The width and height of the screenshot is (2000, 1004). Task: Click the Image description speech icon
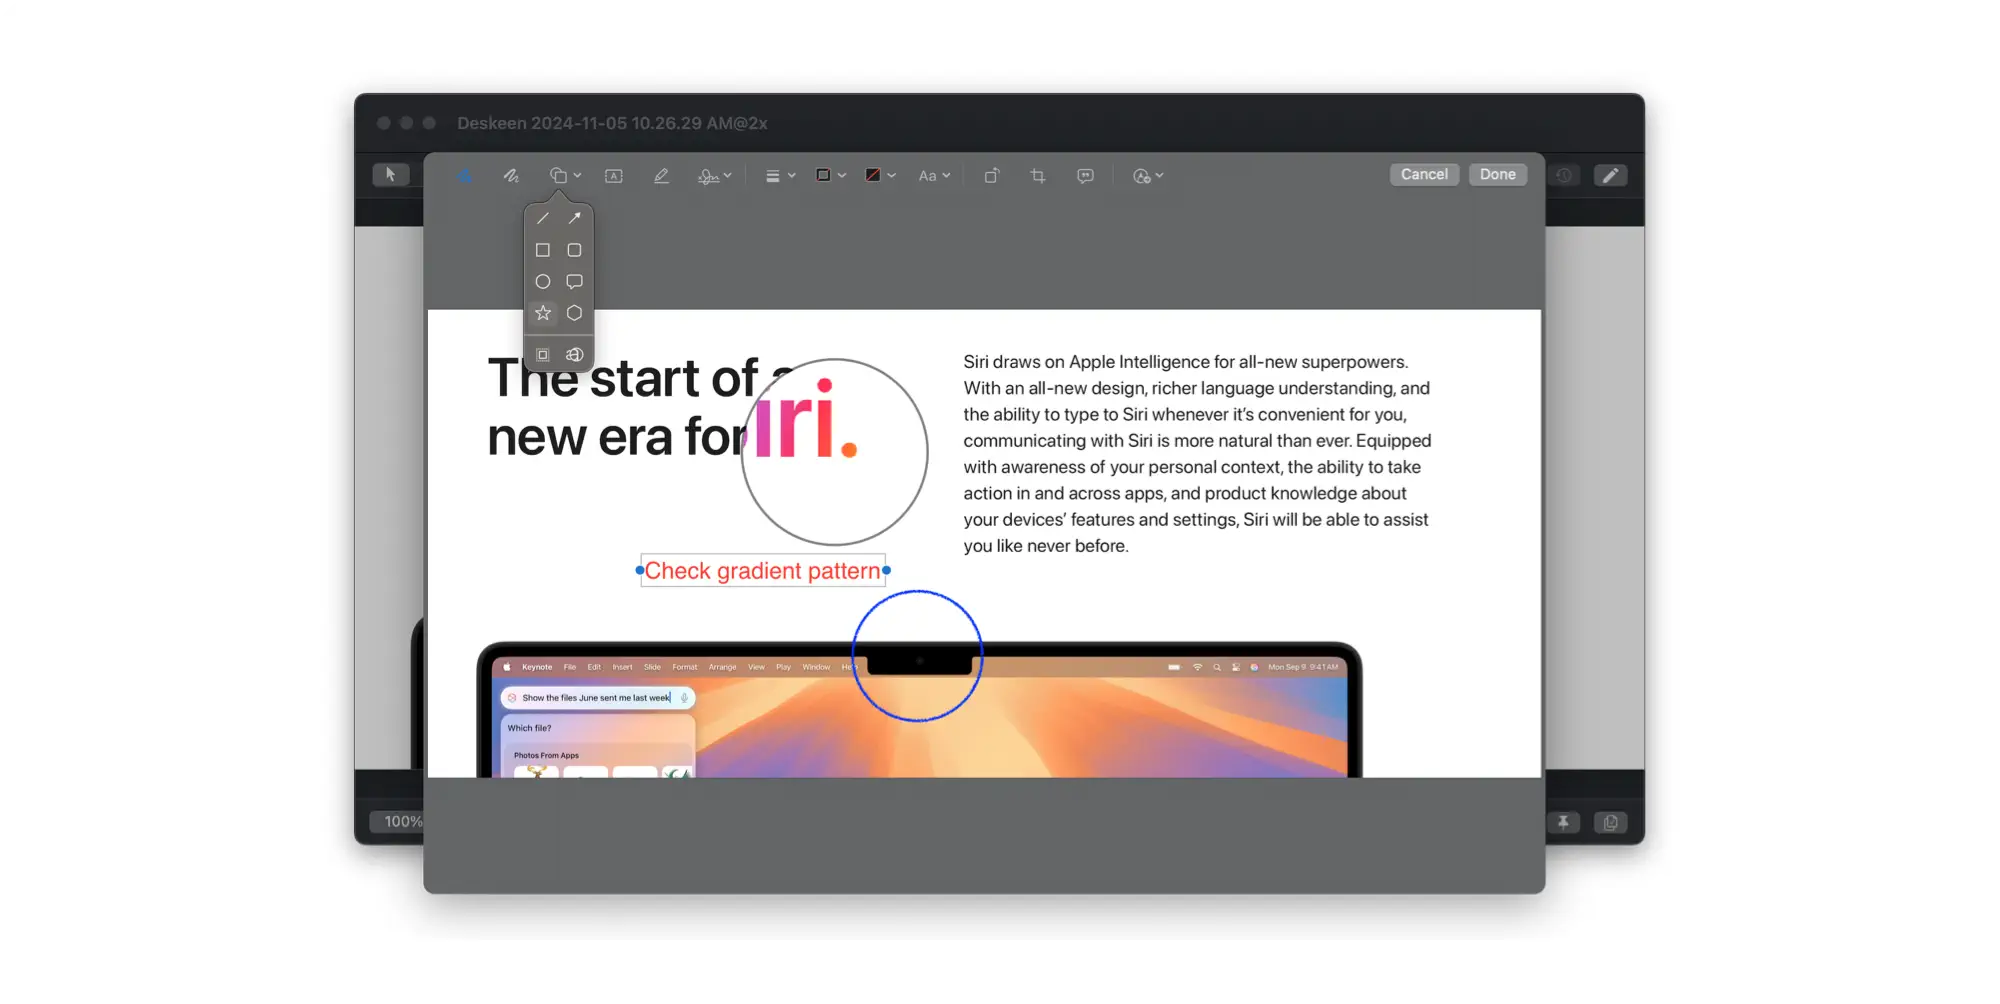[x=1085, y=176]
